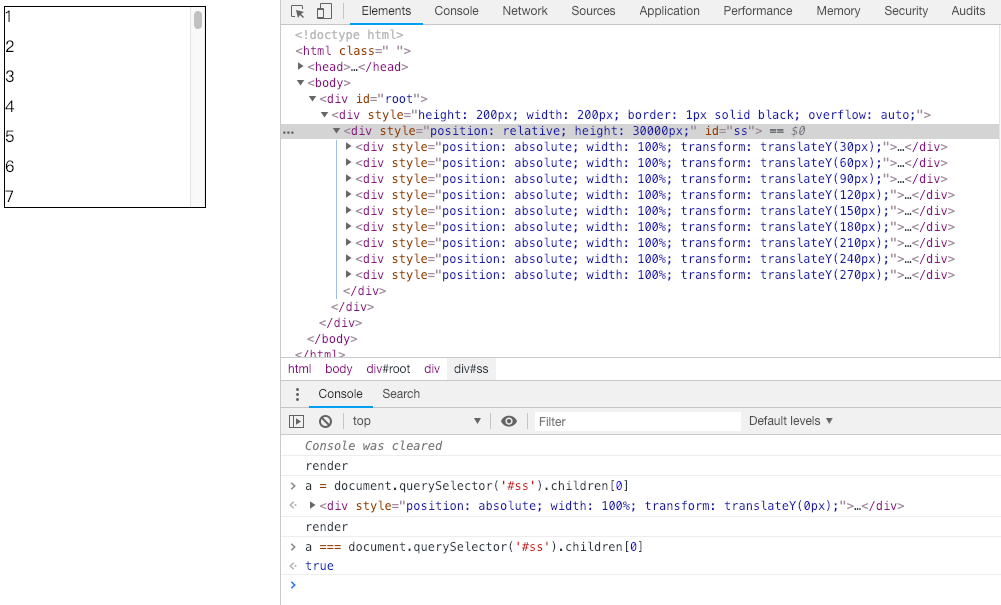Clear console with the ban icon
The image size is (1001, 605).
(x=326, y=421)
